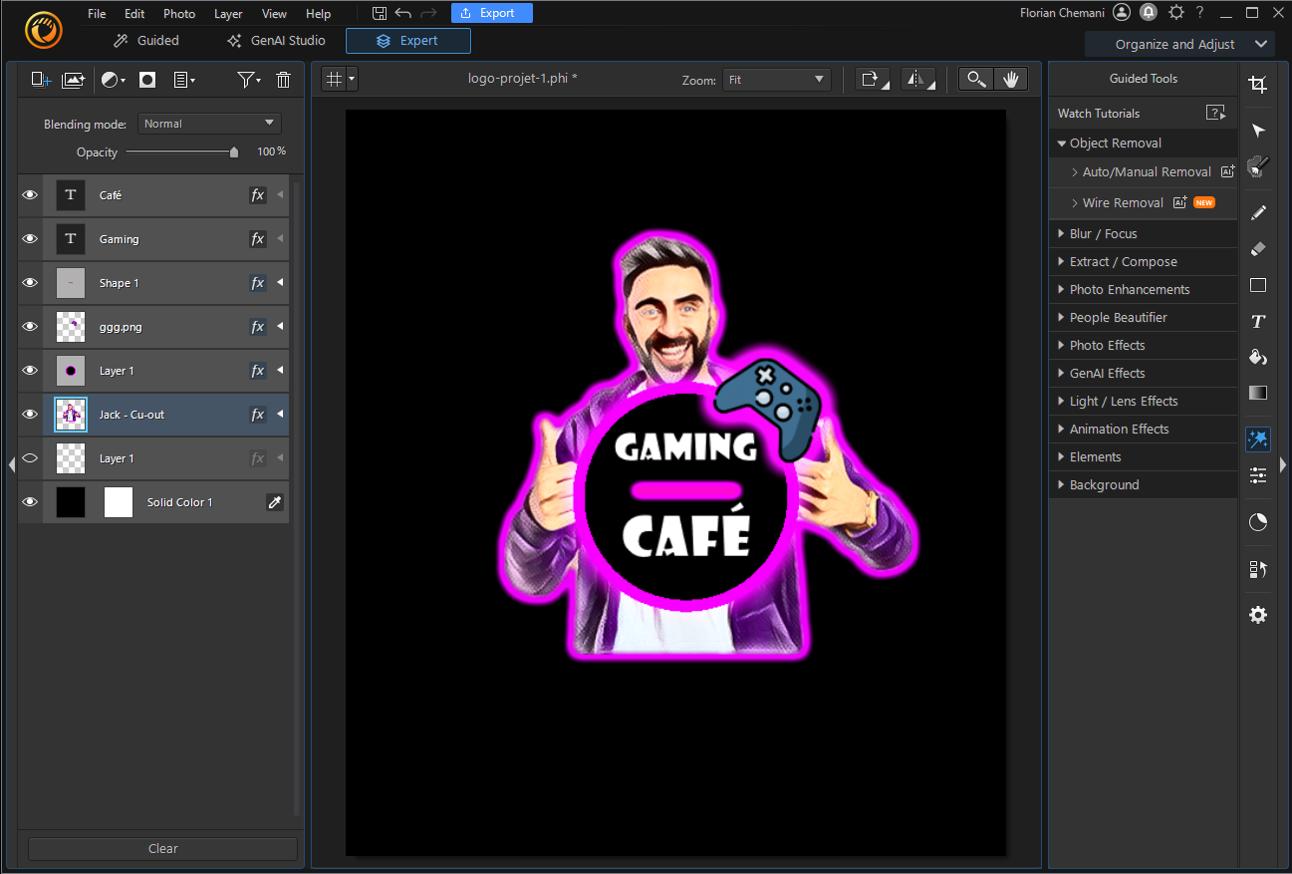This screenshot has width=1292, height=874.
Task: Open the Blending mode dropdown
Action: [x=208, y=122]
